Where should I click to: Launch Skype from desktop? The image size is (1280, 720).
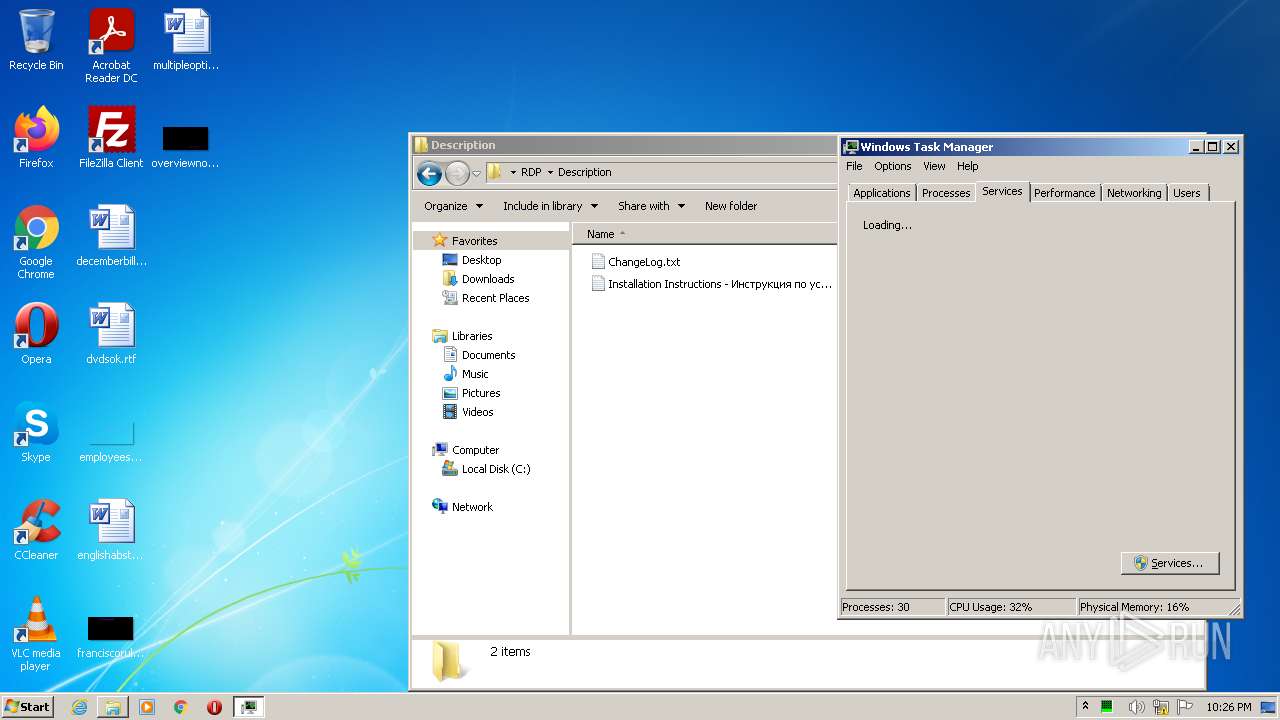point(36,432)
